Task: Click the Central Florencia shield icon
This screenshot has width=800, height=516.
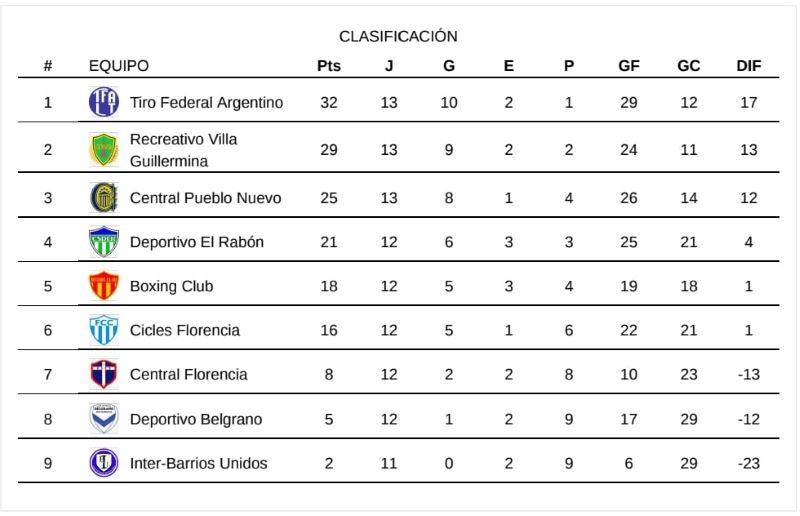Action: 103,374
